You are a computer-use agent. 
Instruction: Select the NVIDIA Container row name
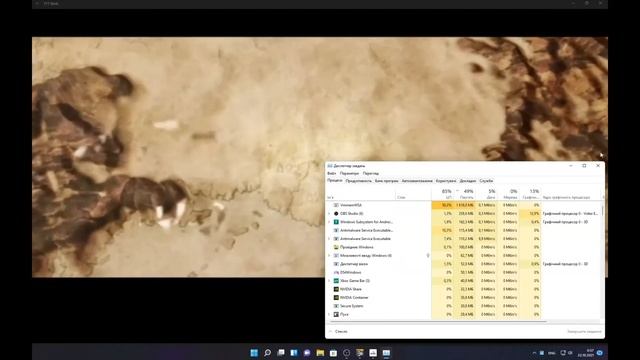click(354, 298)
